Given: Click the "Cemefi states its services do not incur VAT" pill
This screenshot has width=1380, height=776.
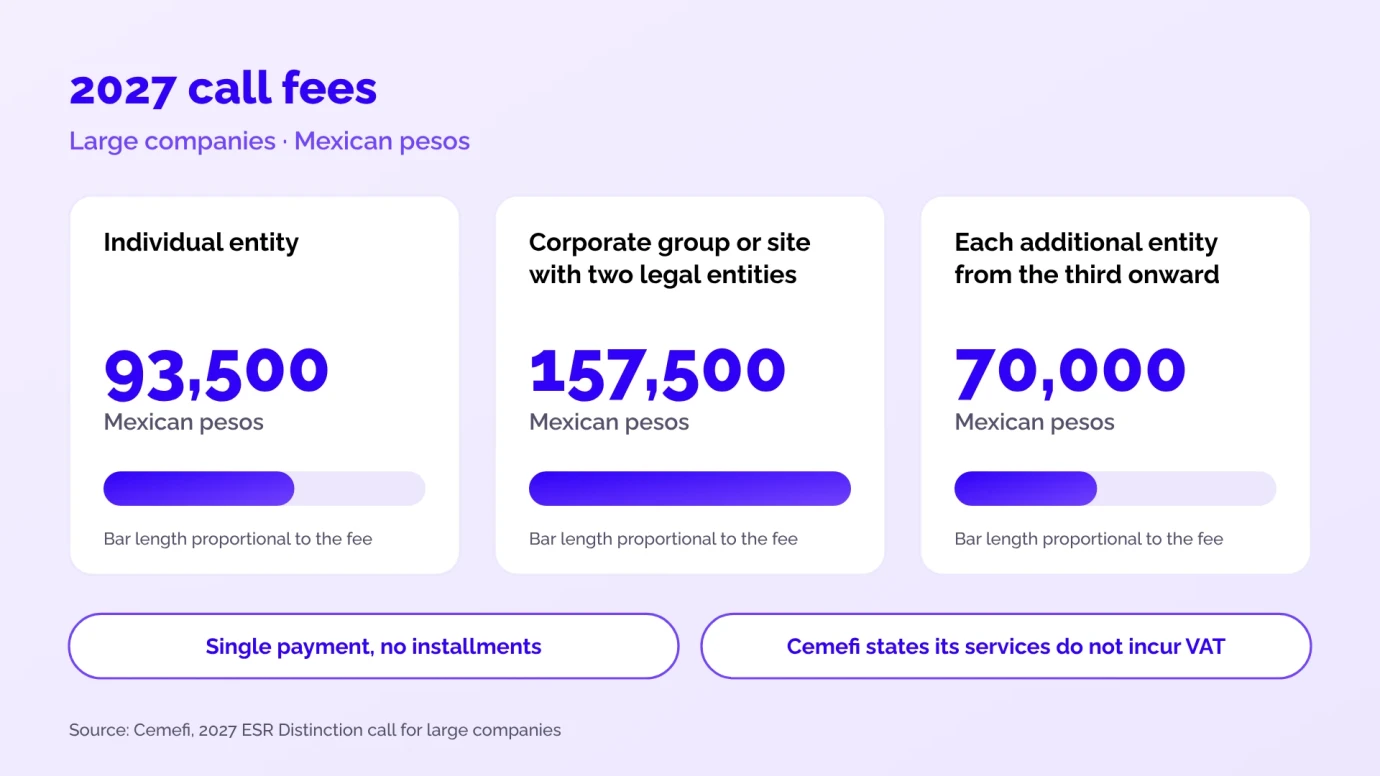Looking at the screenshot, I should (1005, 646).
